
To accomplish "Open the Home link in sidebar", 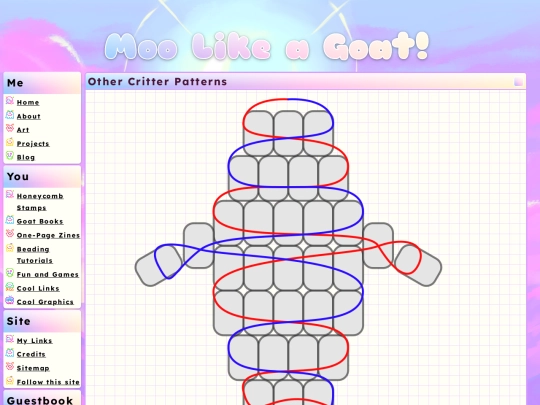I will pyautogui.click(x=28, y=102).
